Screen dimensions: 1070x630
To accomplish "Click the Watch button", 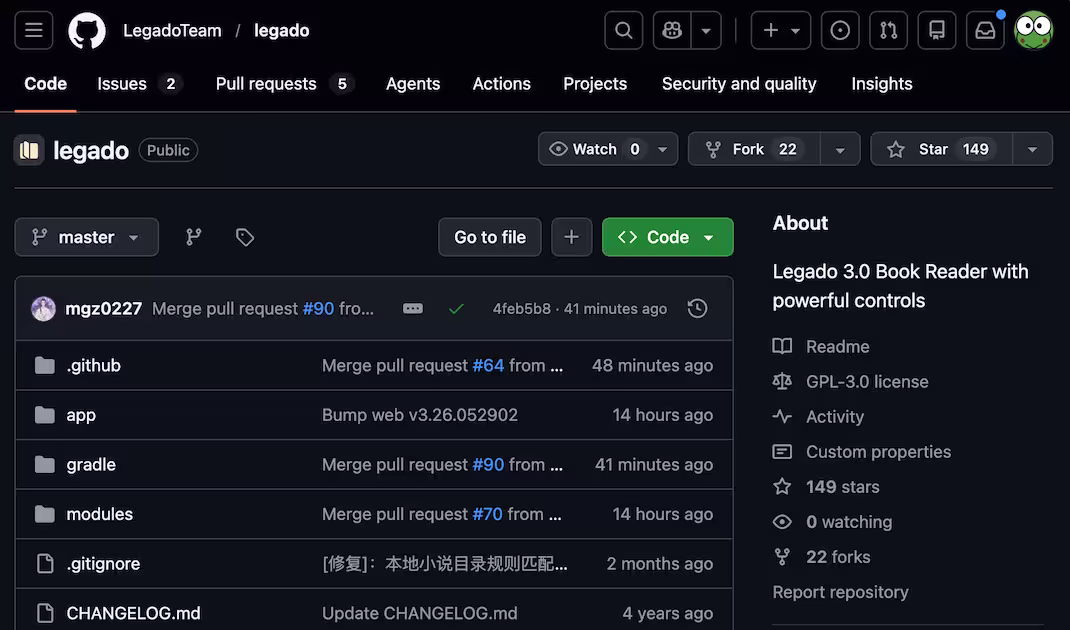I will [x=593, y=149].
